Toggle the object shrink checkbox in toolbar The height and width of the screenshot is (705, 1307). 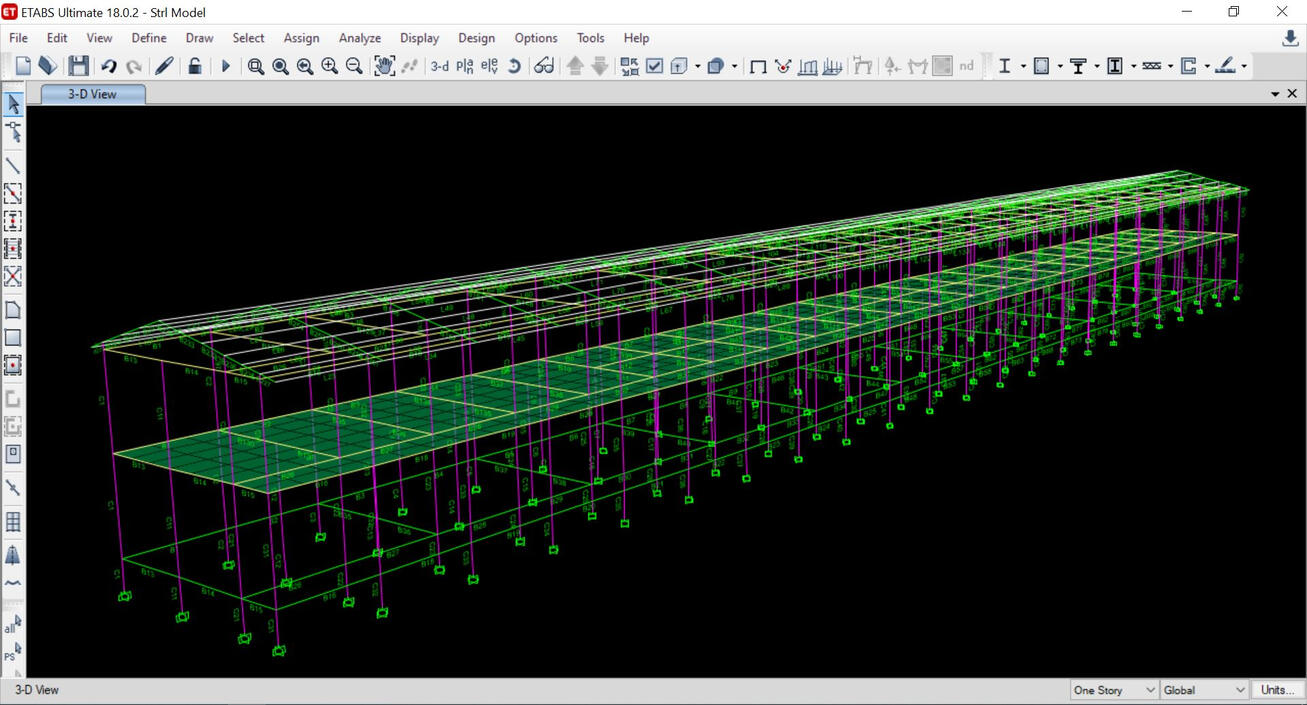click(x=653, y=65)
